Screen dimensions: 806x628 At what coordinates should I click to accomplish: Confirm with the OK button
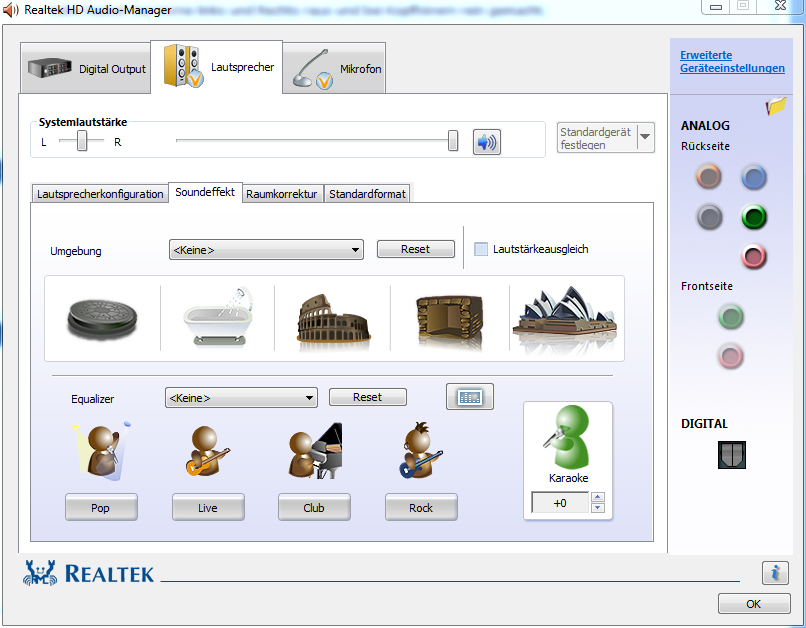pyautogui.click(x=754, y=603)
